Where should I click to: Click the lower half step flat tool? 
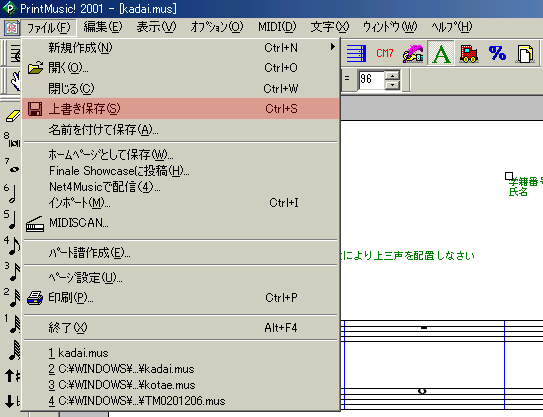pyautogui.click(x=12, y=402)
